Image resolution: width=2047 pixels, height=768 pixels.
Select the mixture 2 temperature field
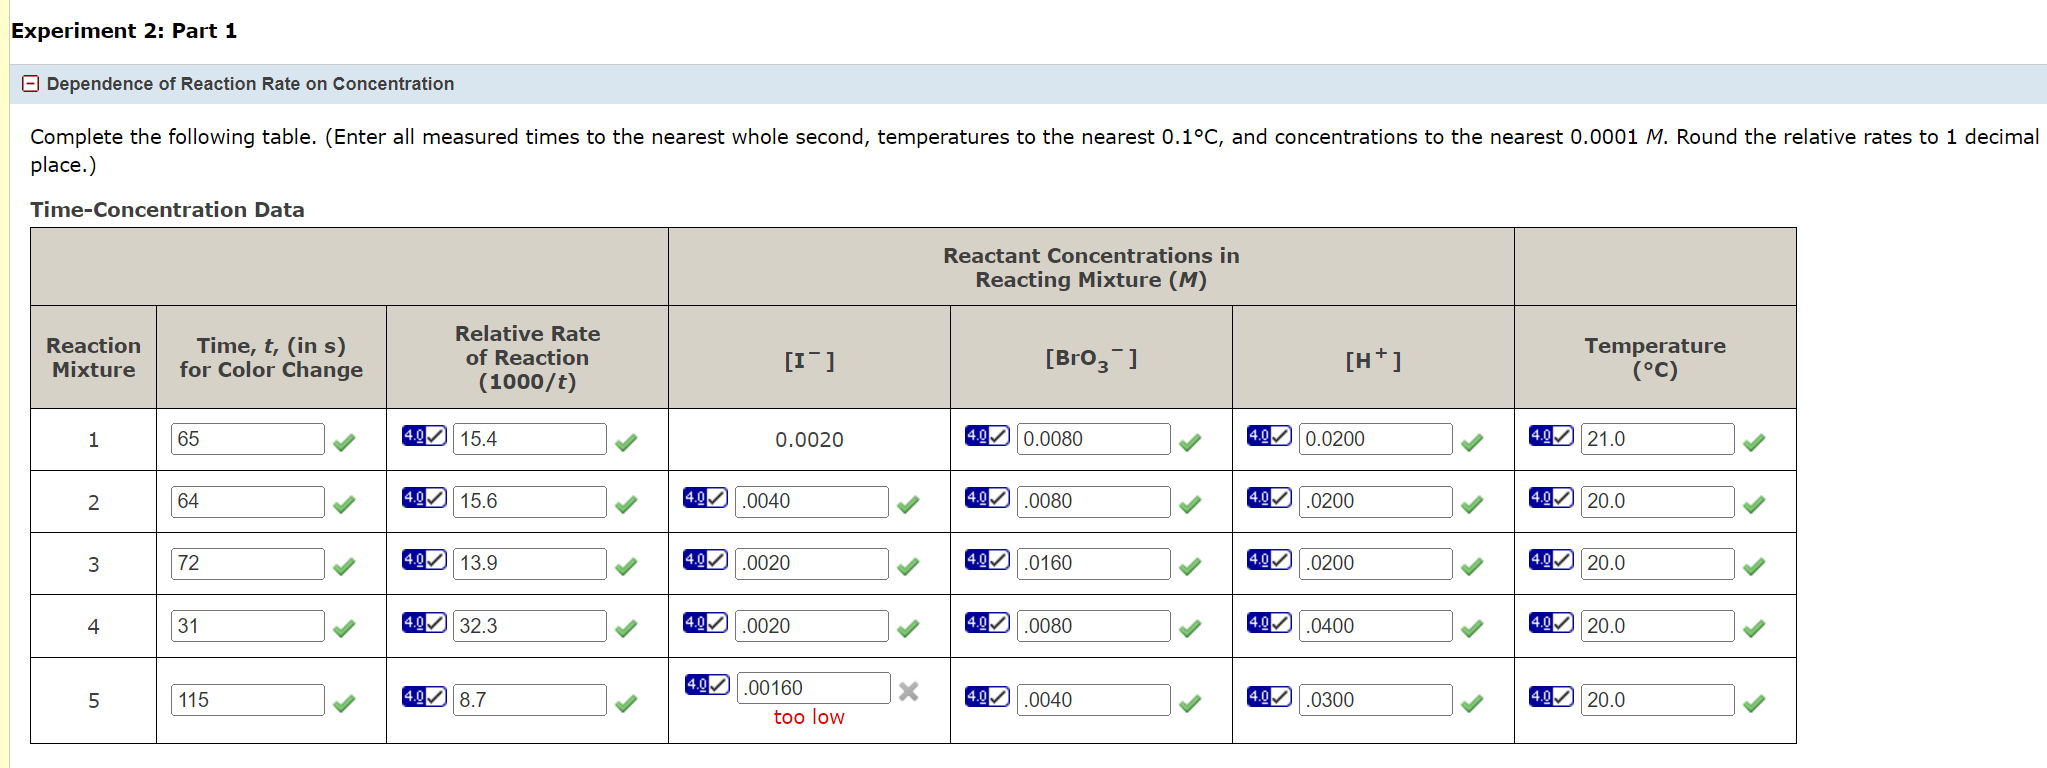[1658, 501]
